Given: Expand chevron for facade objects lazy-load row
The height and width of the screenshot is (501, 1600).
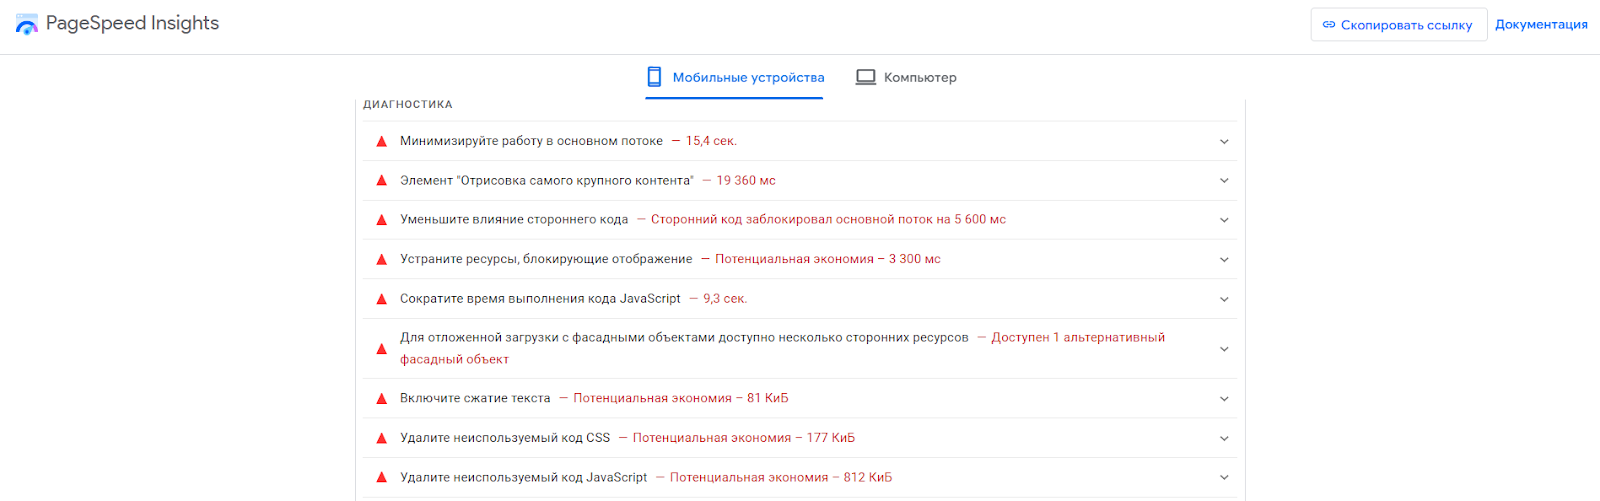Looking at the screenshot, I should pyautogui.click(x=1224, y=349).
